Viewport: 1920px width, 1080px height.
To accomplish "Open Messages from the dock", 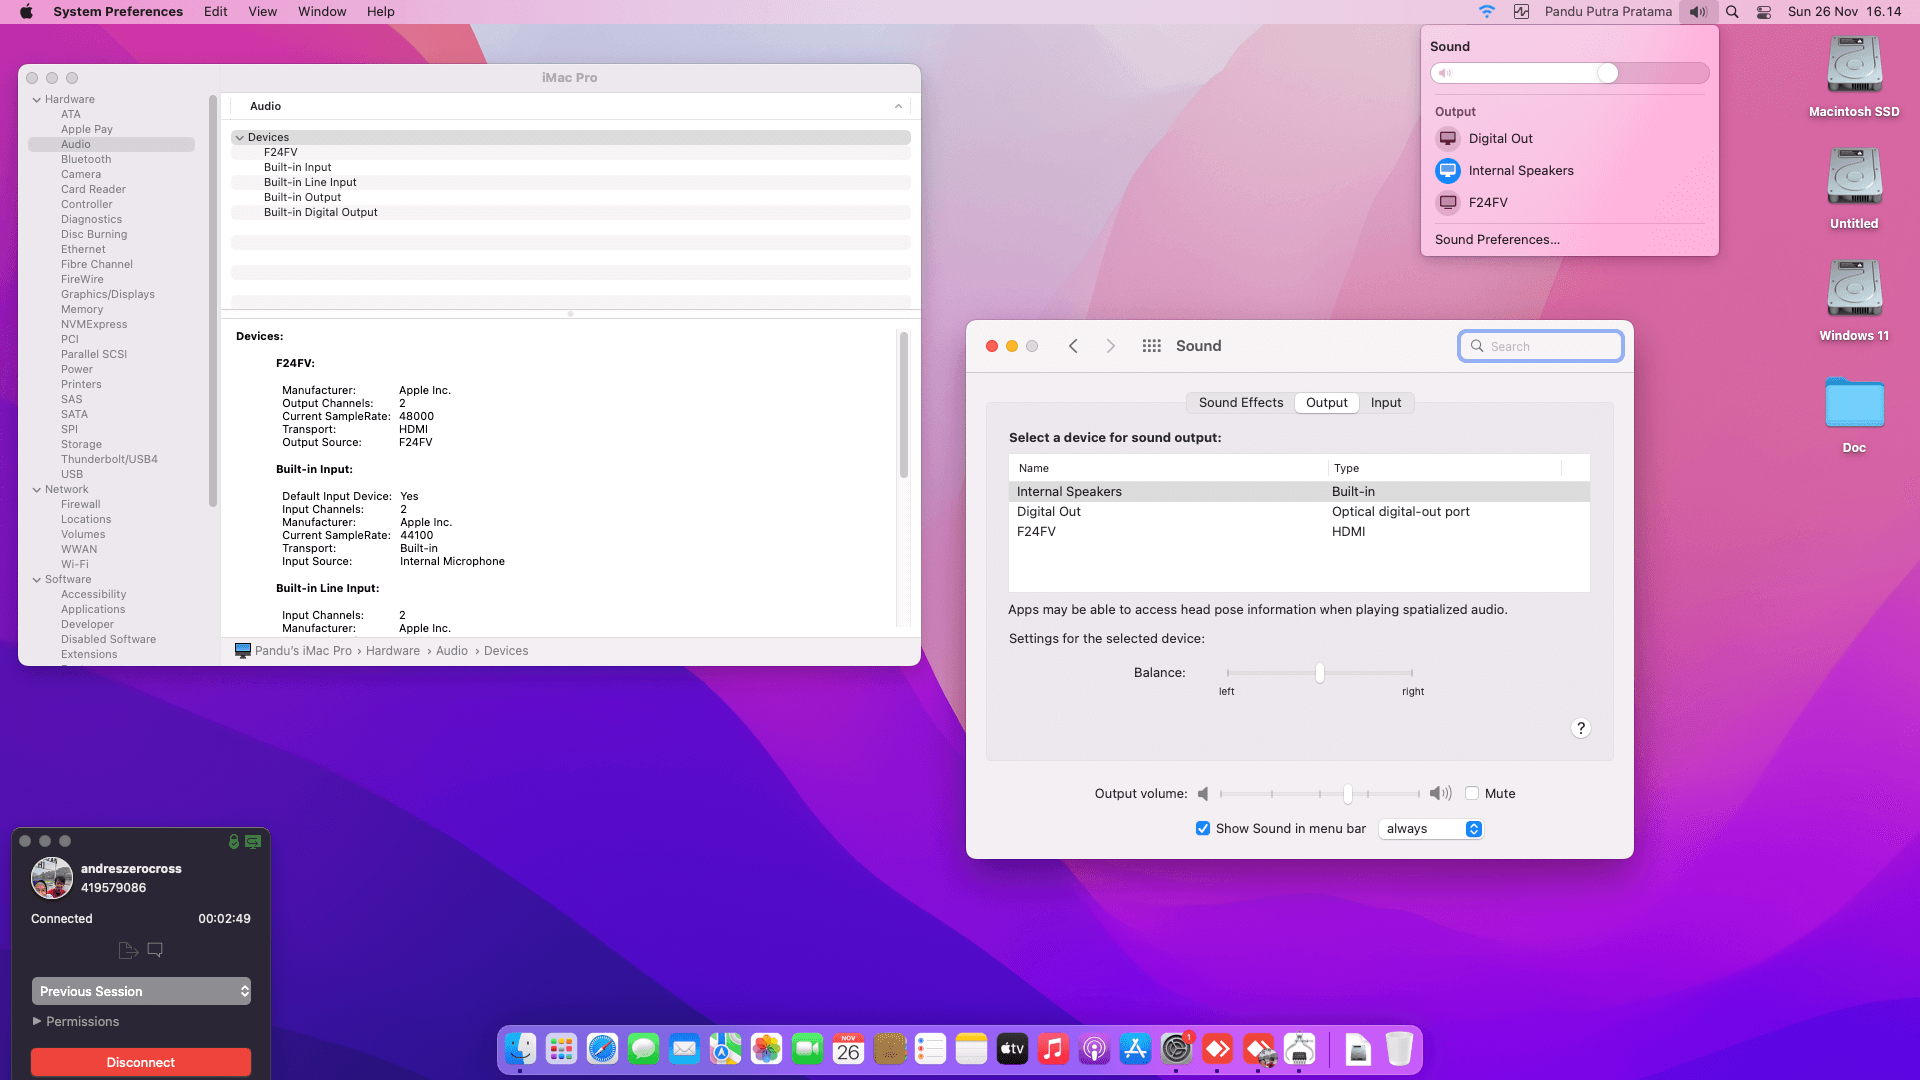I will pyautogui.click(x=643, y=1049).
